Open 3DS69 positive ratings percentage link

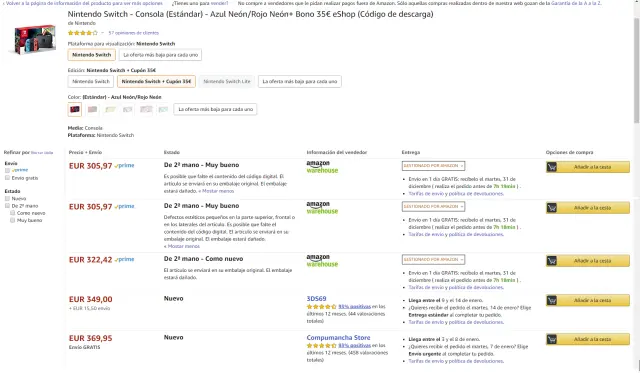coord(355,306)
